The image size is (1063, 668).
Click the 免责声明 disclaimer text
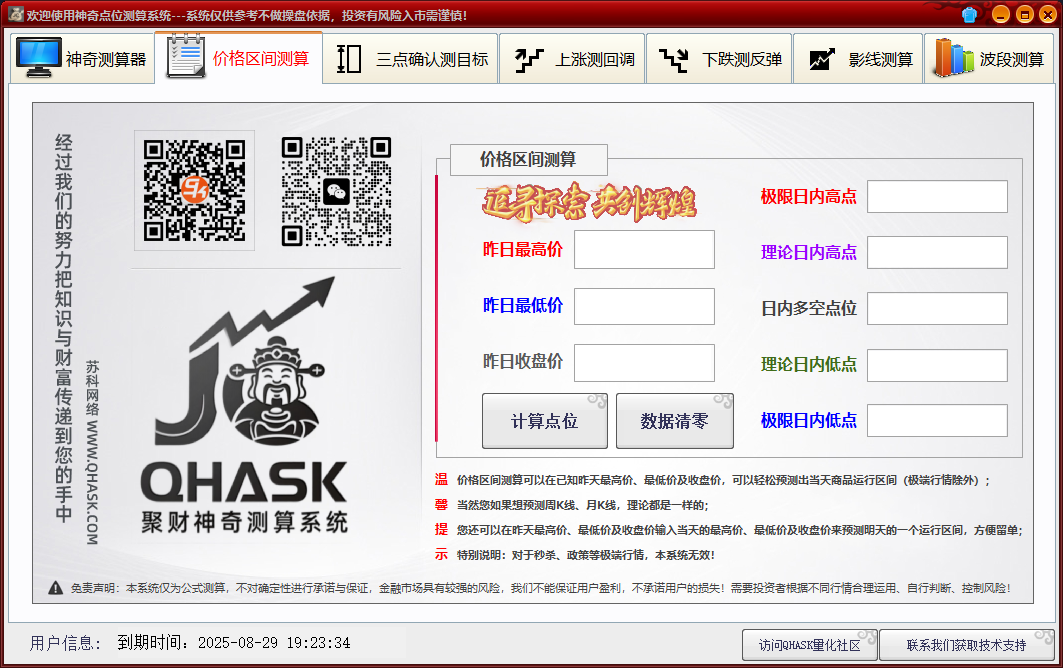point(540,588)
